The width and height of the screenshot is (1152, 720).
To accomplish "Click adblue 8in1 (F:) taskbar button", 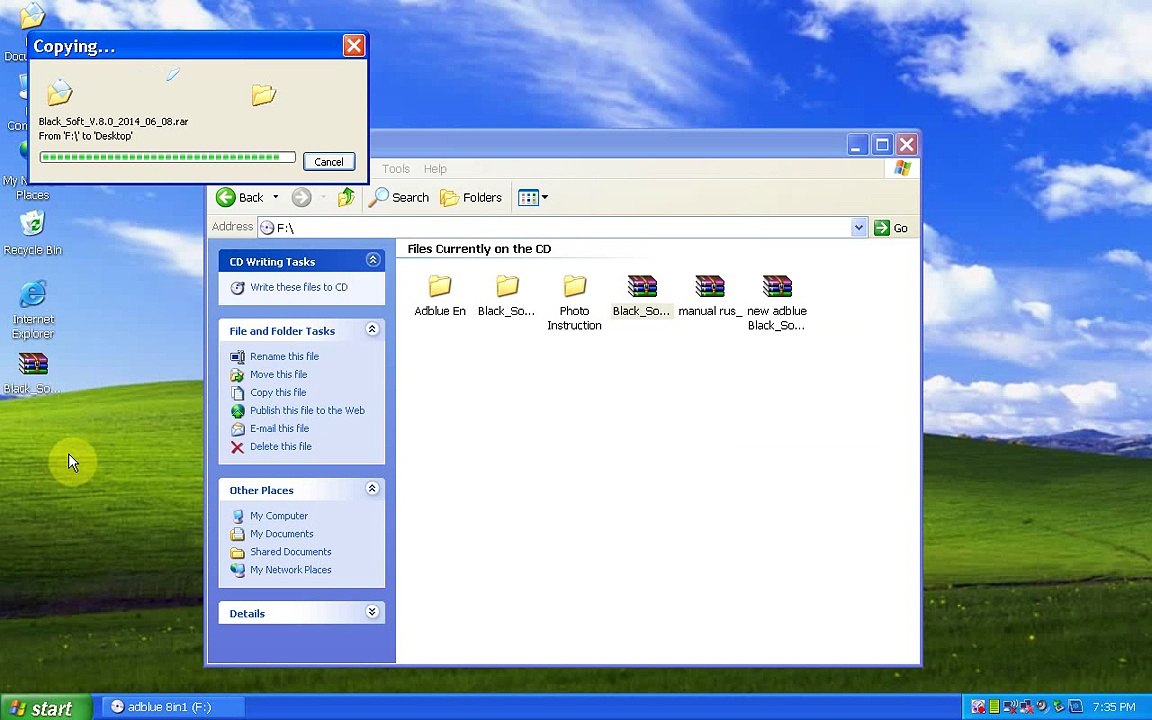I will click(x=171, y=707).
